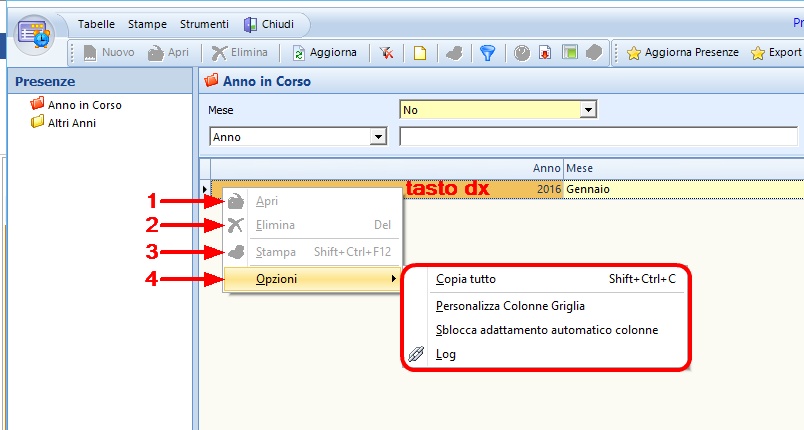The height and width of the screenshot is (430, 804).
Task: Click the green square toolbar icon
Action: pyautogui.click(x=568, y=53)
